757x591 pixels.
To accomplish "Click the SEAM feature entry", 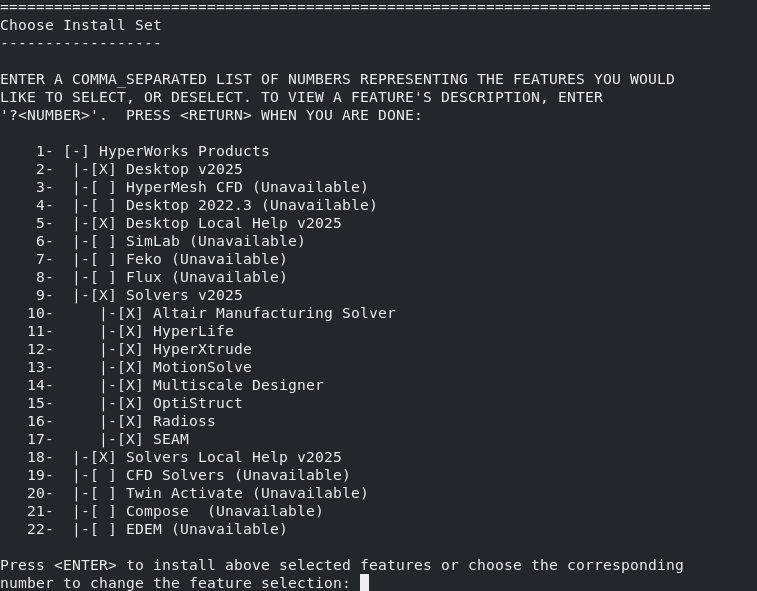I will [171, 439].
